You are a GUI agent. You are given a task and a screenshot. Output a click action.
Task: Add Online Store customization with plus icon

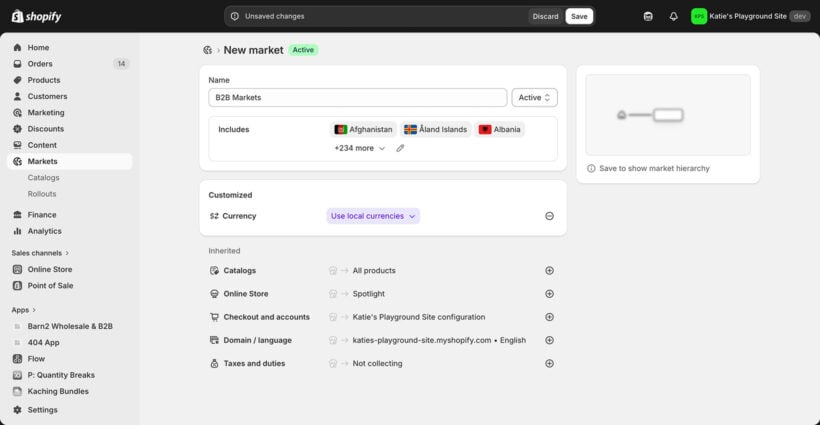(549, 294)
